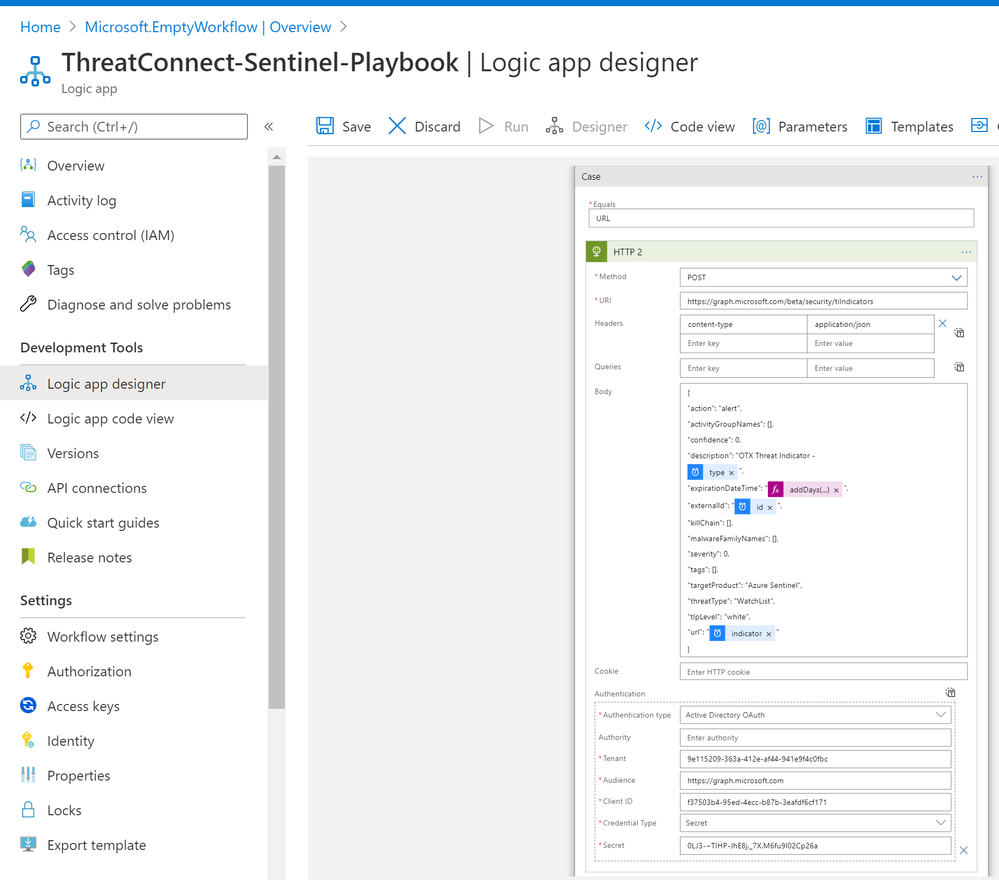Remove the id token from Body
The image size is (999, 880).
point(770,507)
